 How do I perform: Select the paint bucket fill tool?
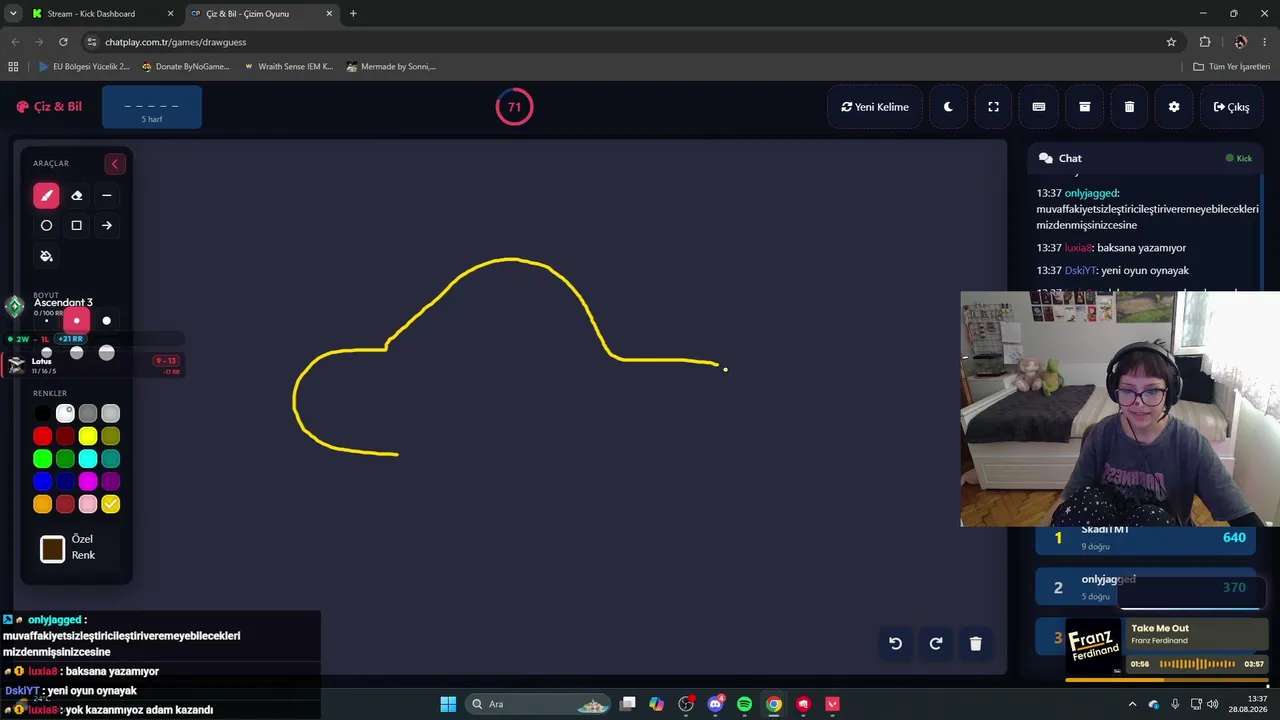pyautogui.click(x=46, y=256)
